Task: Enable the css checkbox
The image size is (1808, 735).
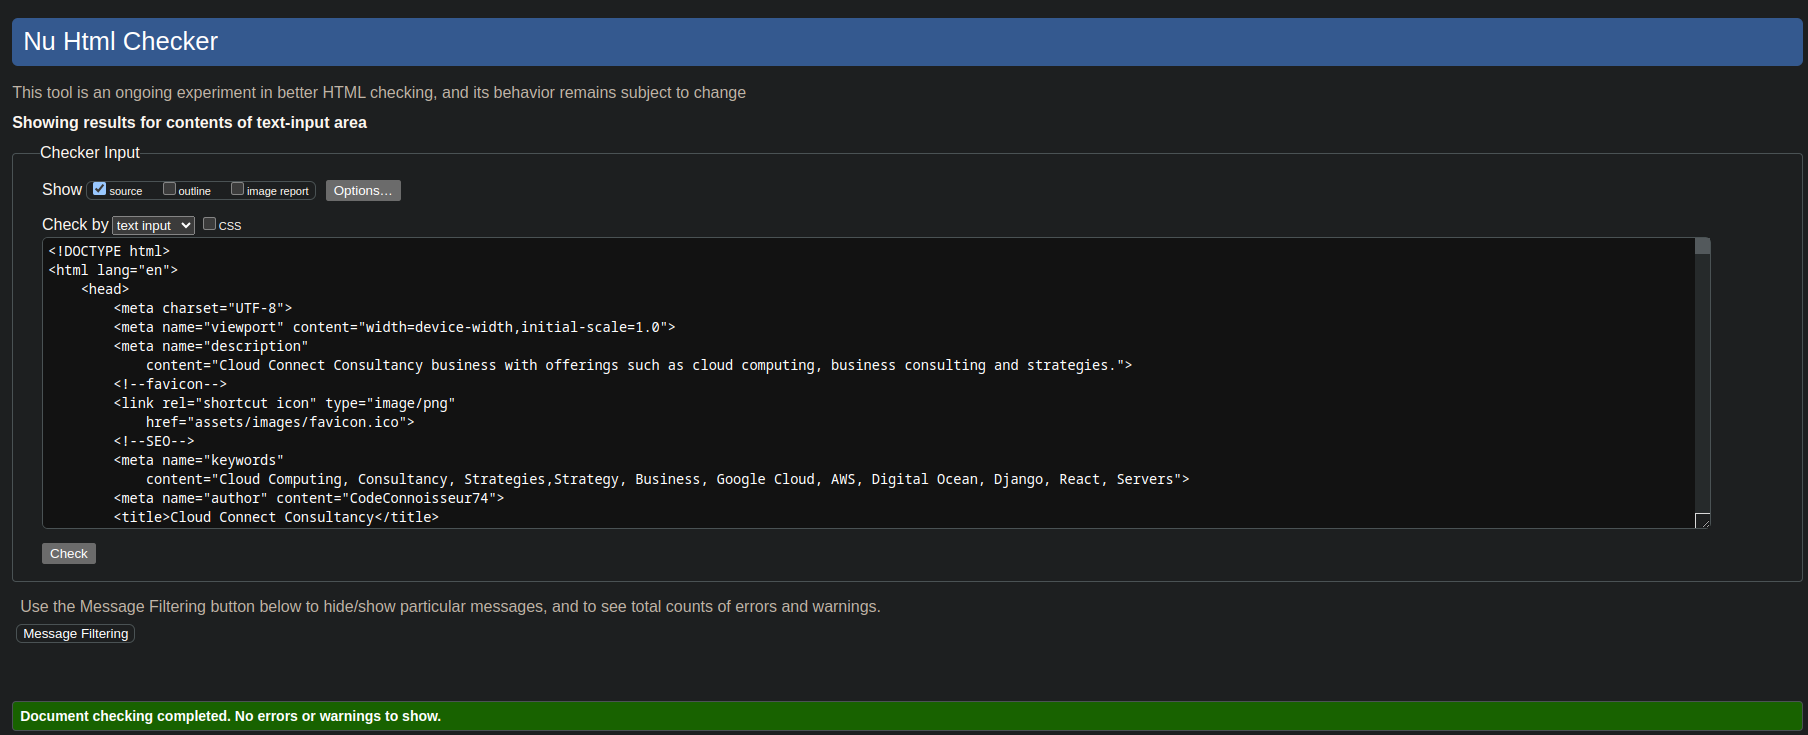Action: (x=209, y=224)
